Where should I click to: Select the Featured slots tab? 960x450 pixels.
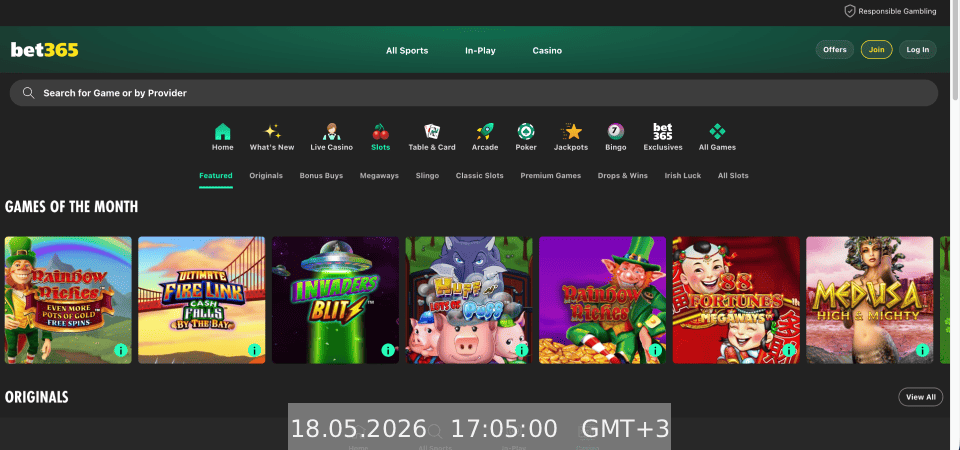point(216,176)
